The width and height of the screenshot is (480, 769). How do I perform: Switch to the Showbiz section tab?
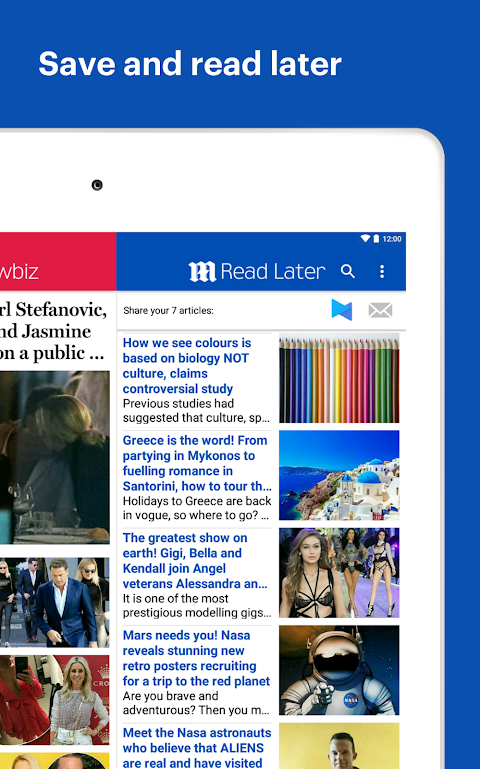[x=20, y=271]
